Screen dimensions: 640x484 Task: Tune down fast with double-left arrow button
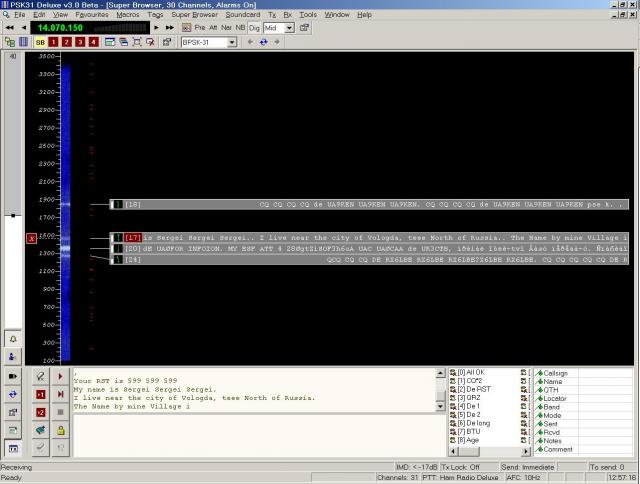pos(9,28)
